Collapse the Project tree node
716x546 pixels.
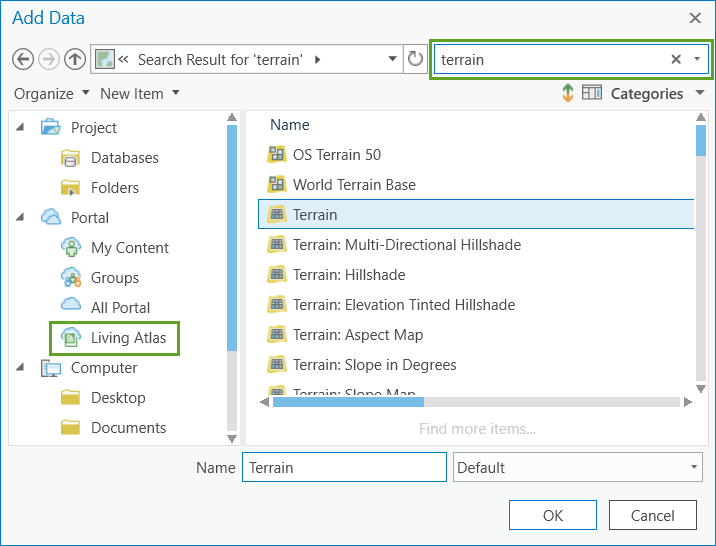point(21,127)
